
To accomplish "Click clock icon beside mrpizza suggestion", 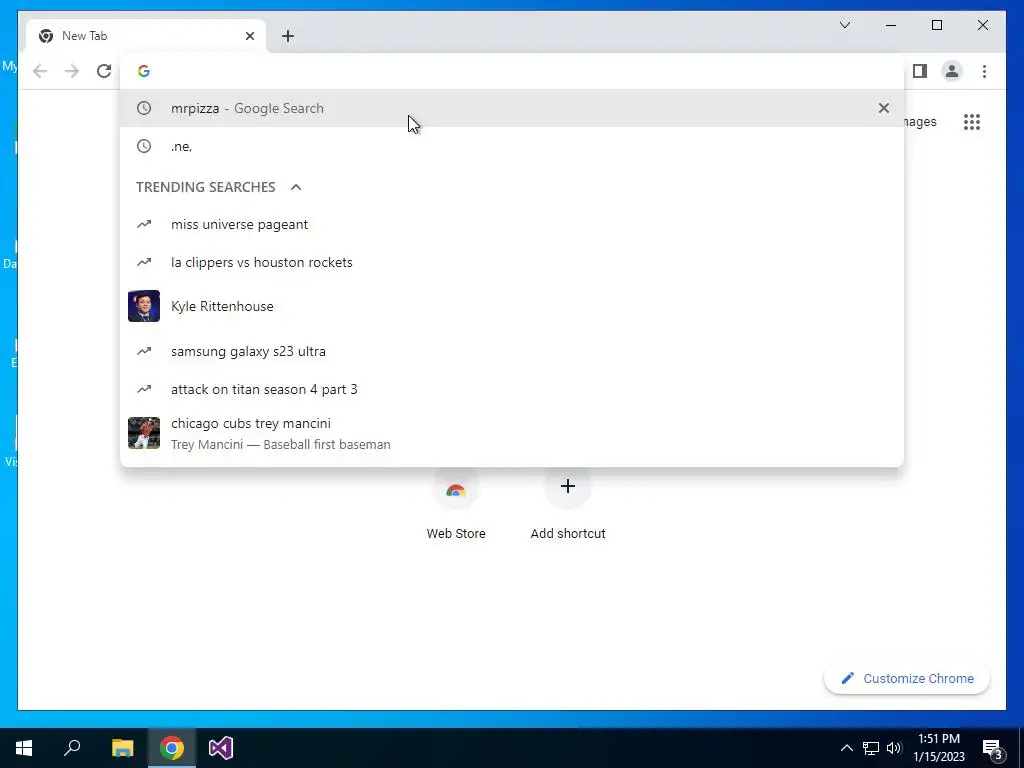I will coord(144,108).
